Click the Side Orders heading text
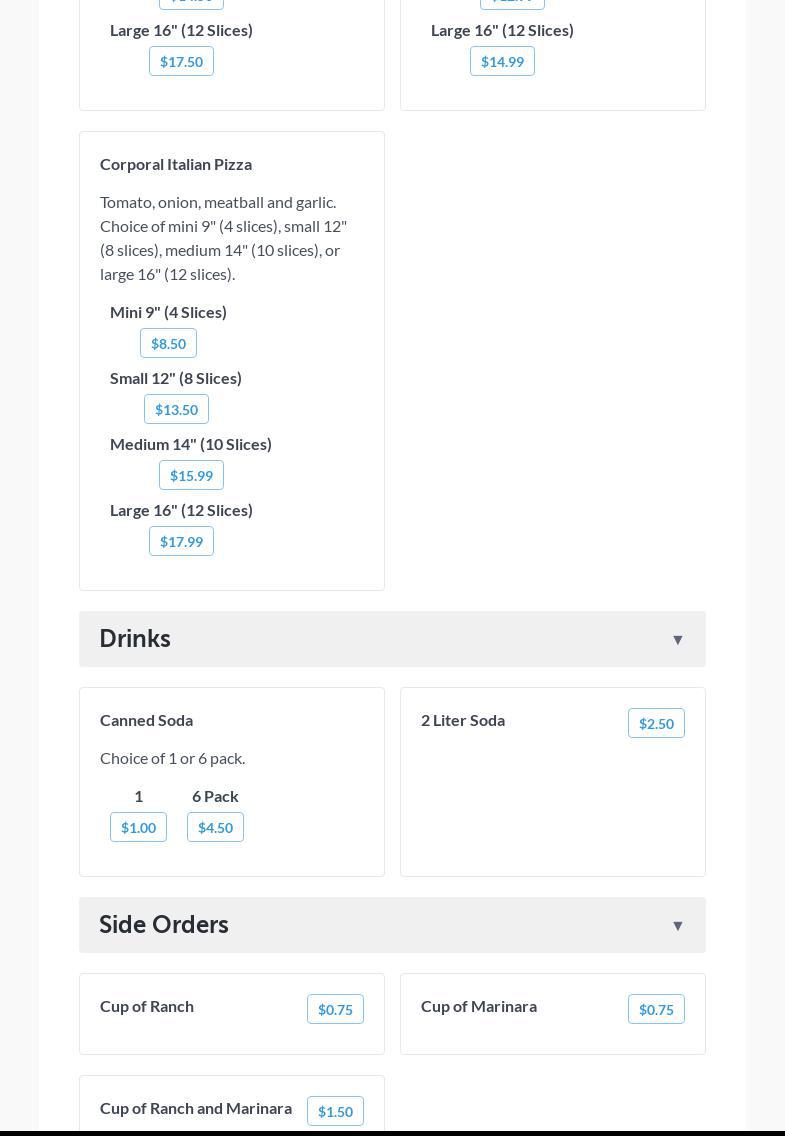785x1136 pixels. tap(164, 924)
